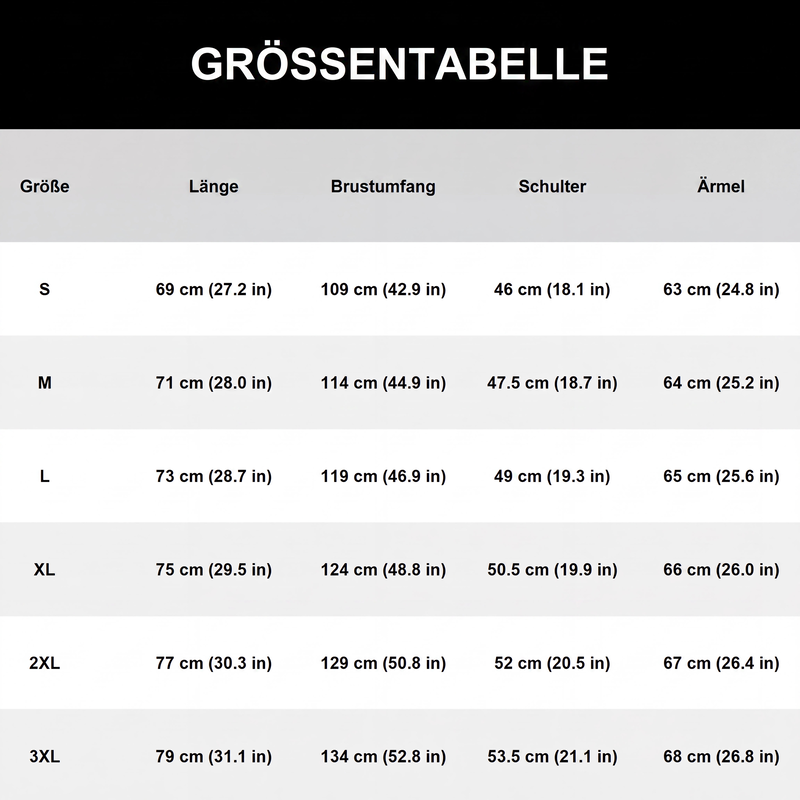Pick the 3XL size row label
The width and height of the screenshot is (800, 800).
[44, 756]
